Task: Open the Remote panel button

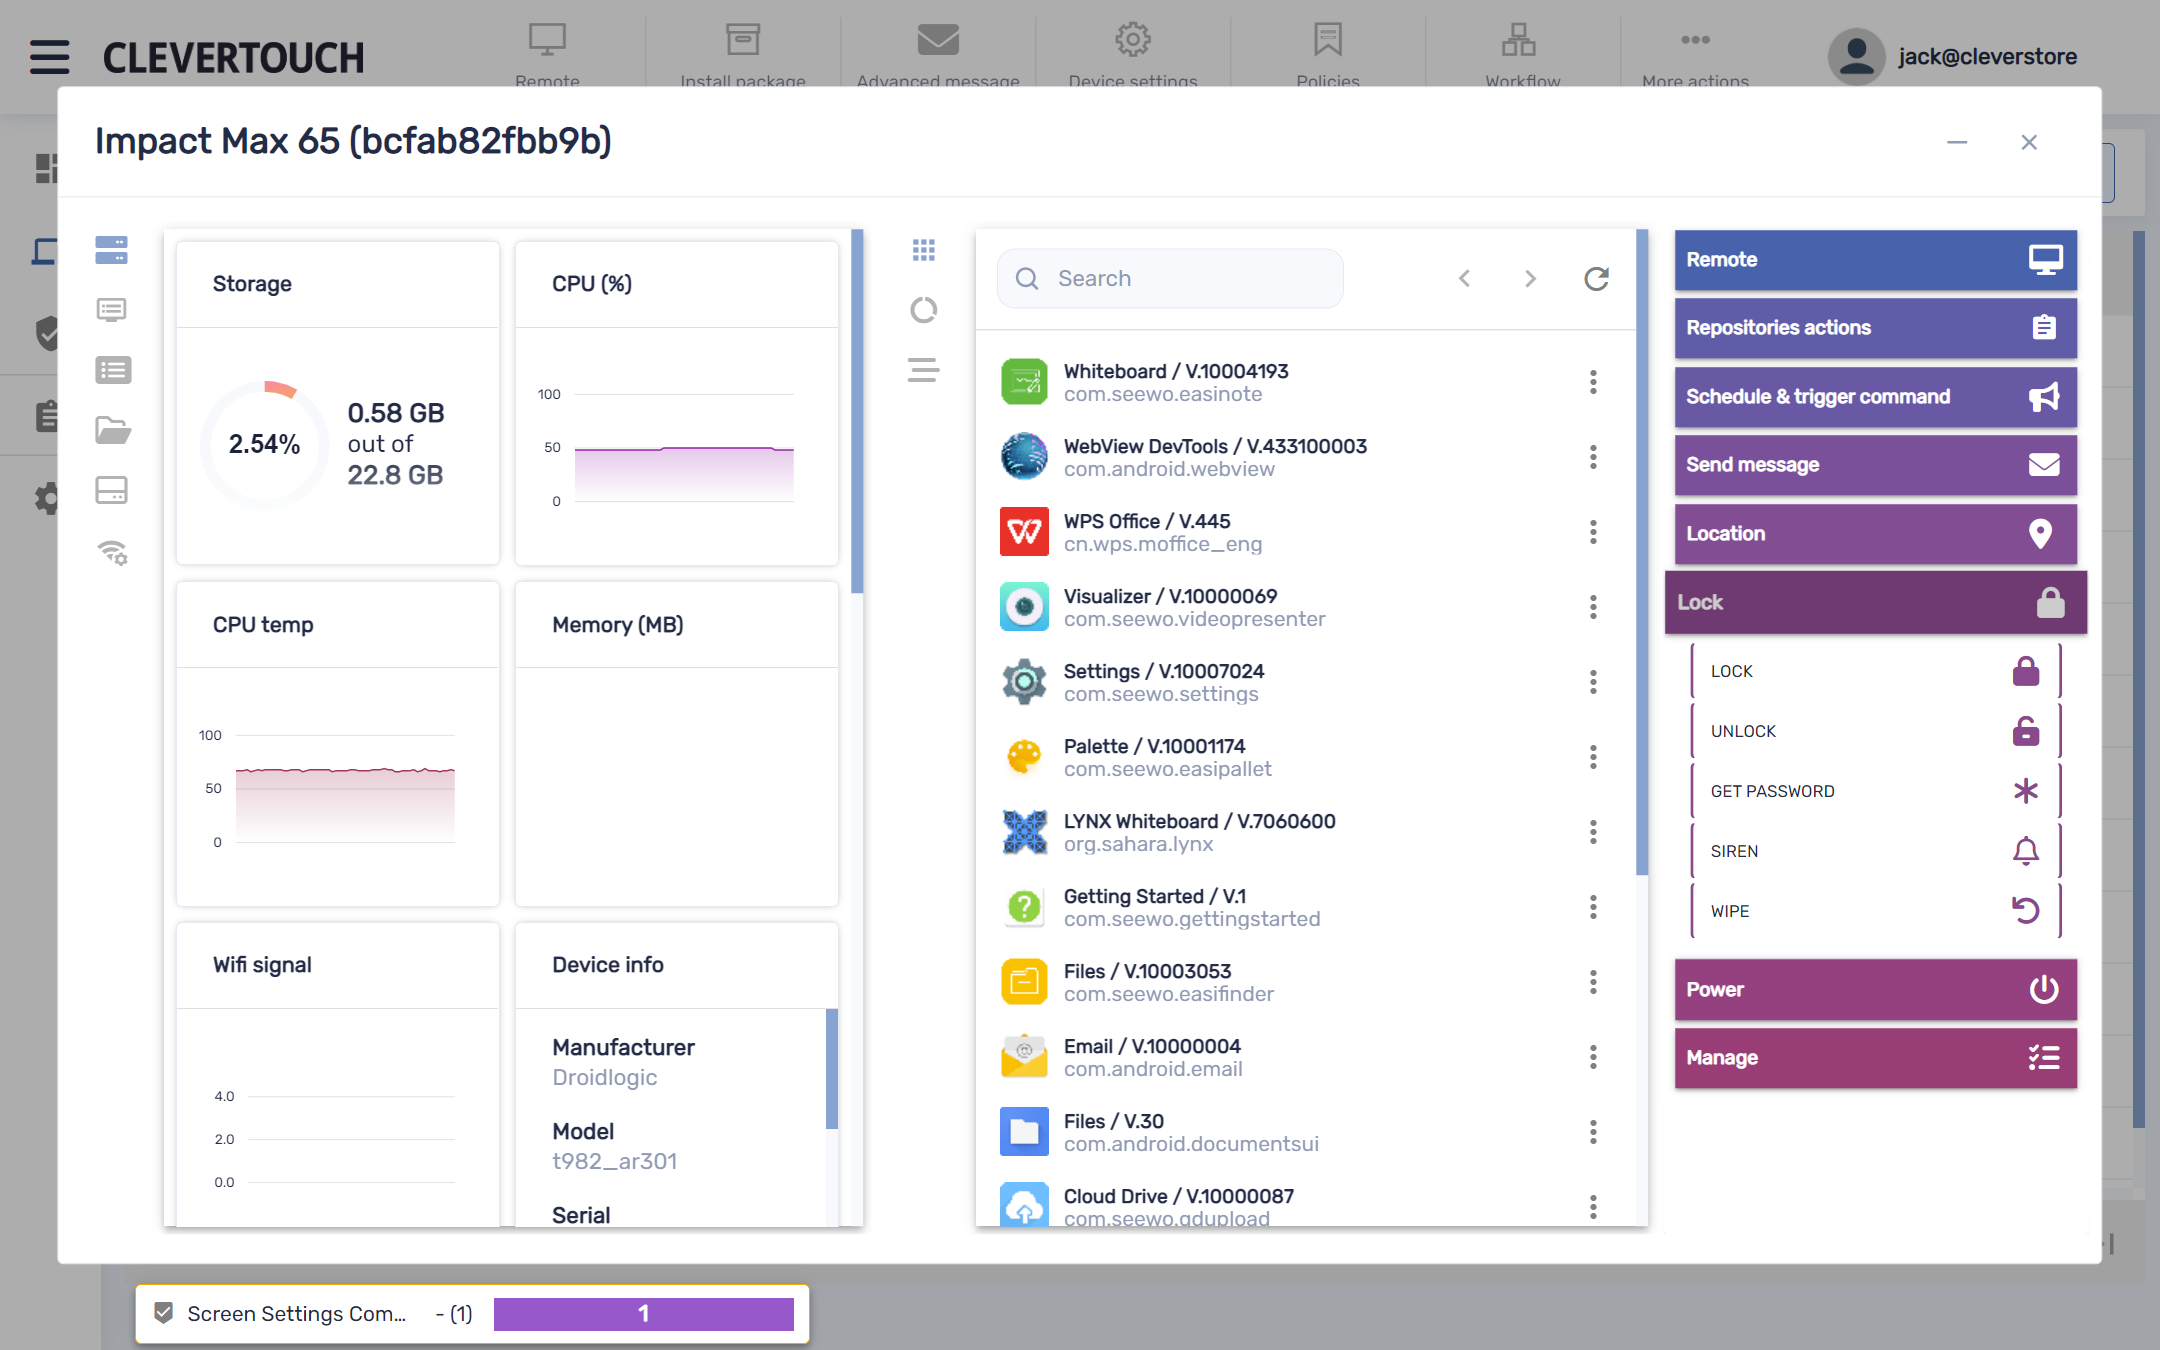Action: 1876,260
